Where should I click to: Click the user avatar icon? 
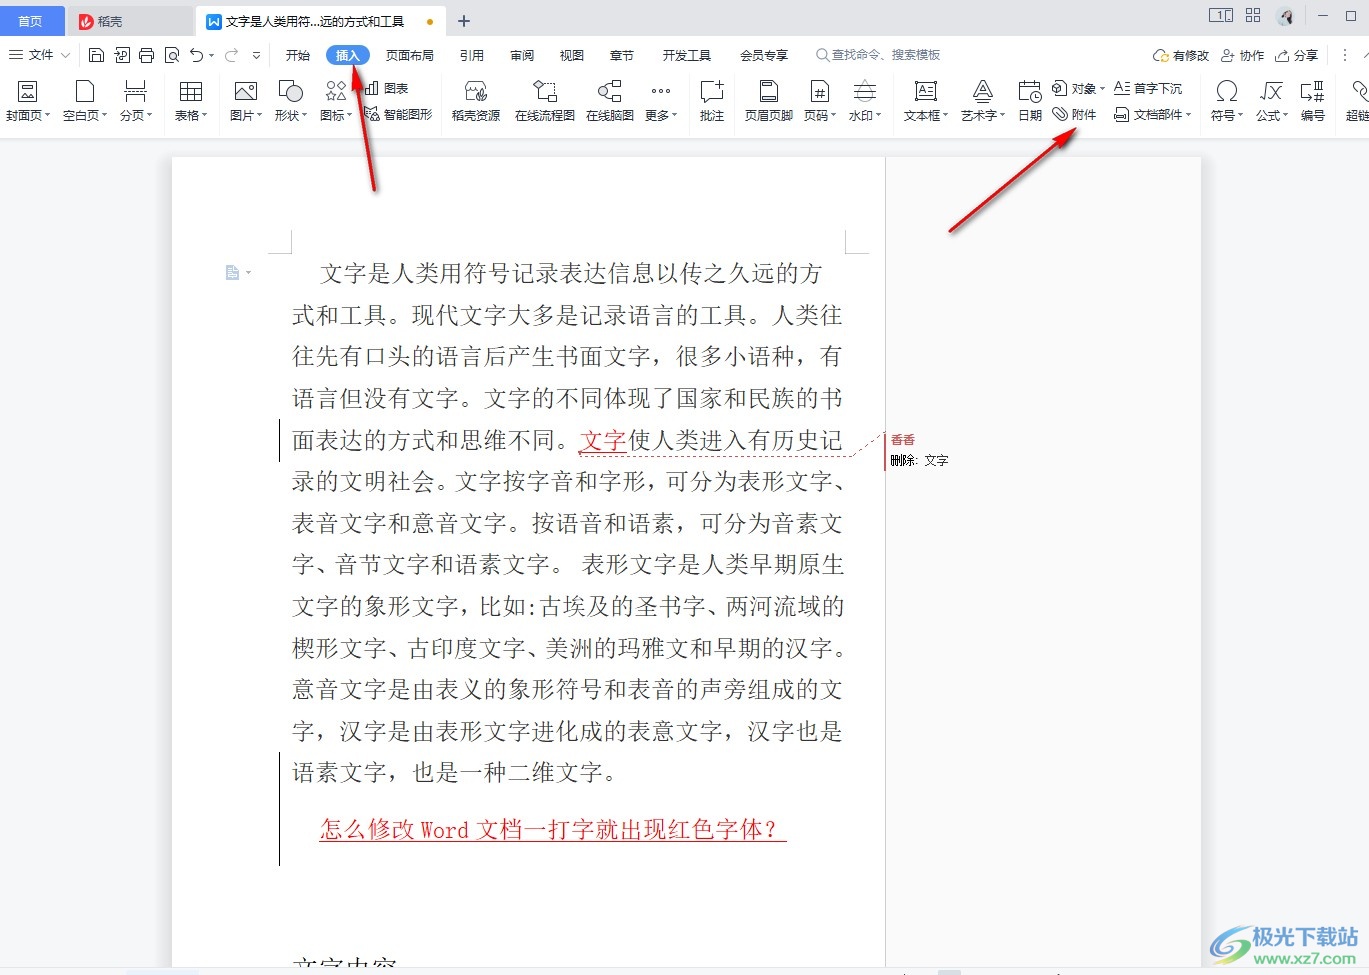[1286, 16]
